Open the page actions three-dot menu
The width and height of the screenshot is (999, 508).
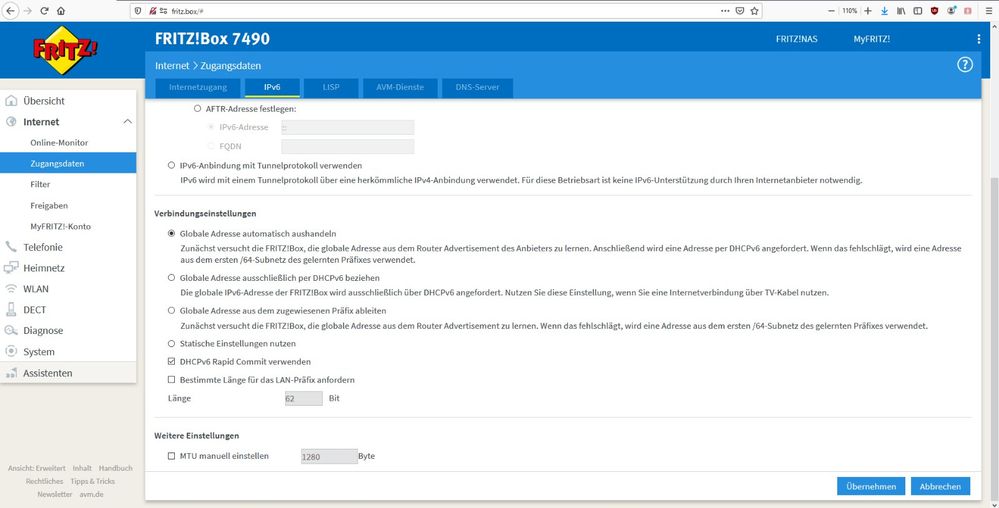pos(725,11)
